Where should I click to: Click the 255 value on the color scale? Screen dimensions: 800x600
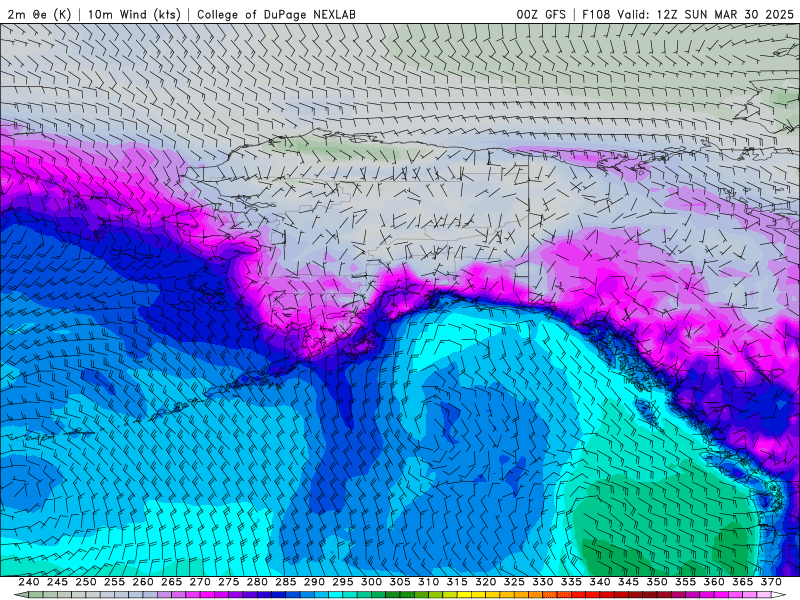point(114,582)
